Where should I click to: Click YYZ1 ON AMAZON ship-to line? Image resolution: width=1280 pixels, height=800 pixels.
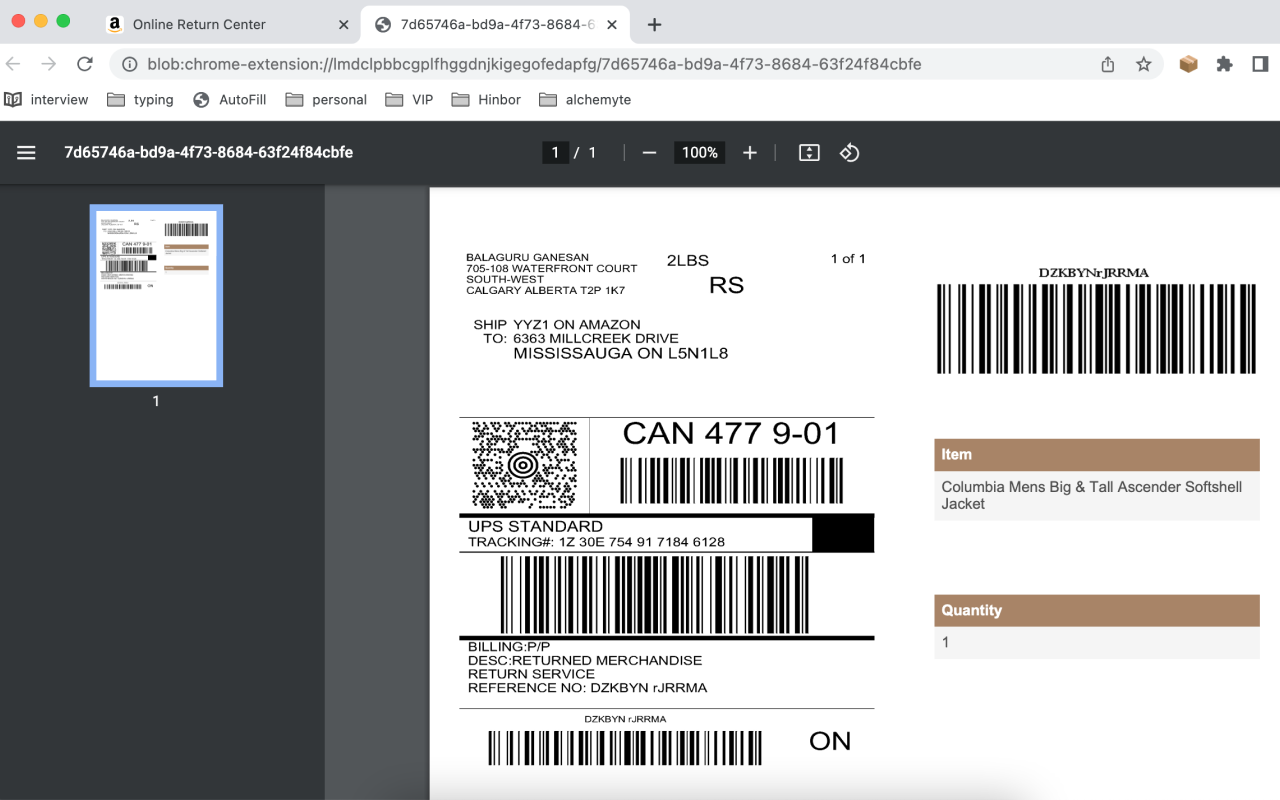pos(577,325)
